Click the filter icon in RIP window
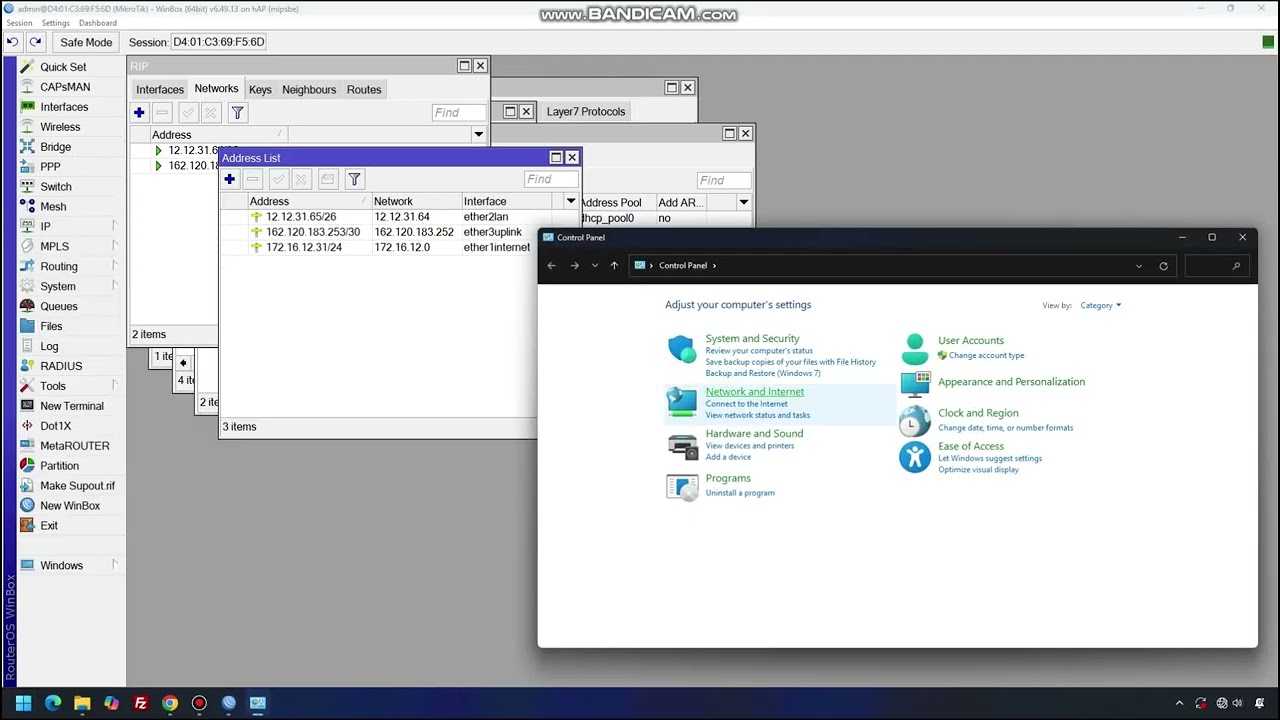The width and height of the screenshot is (1280, 720). (237, 112)
